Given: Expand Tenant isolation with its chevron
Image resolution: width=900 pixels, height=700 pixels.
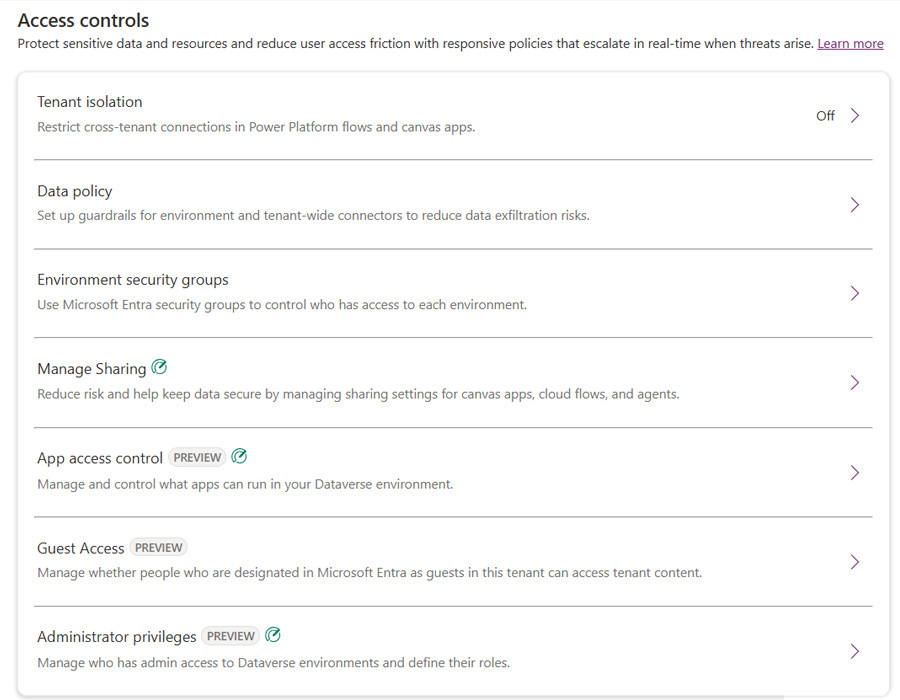Looking at the screenshot, I should (x=855, y=115).
